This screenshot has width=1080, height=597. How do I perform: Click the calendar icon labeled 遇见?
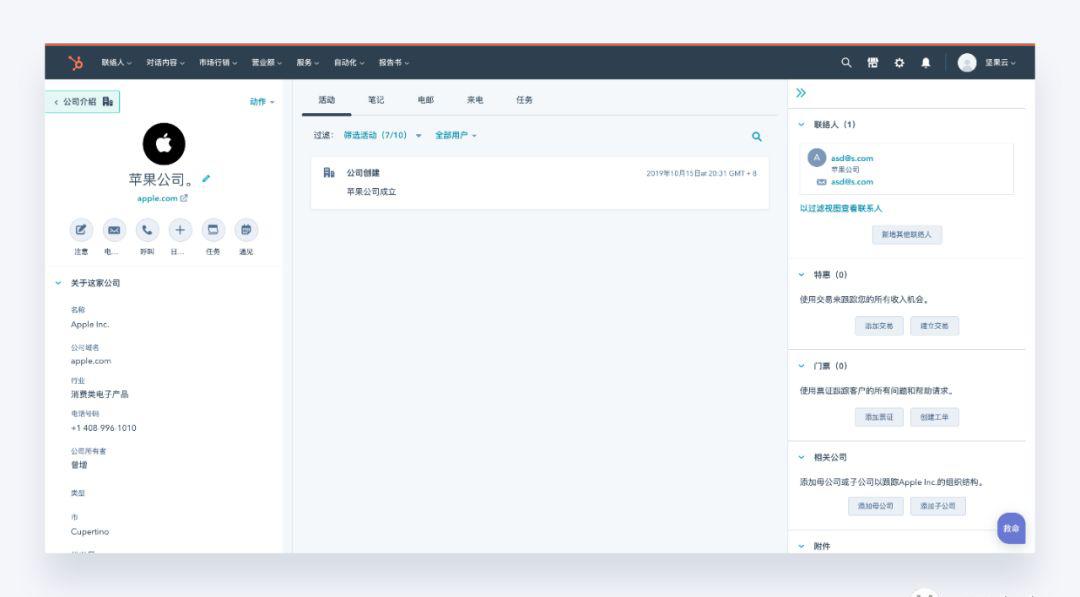click(x=246, y=230)
